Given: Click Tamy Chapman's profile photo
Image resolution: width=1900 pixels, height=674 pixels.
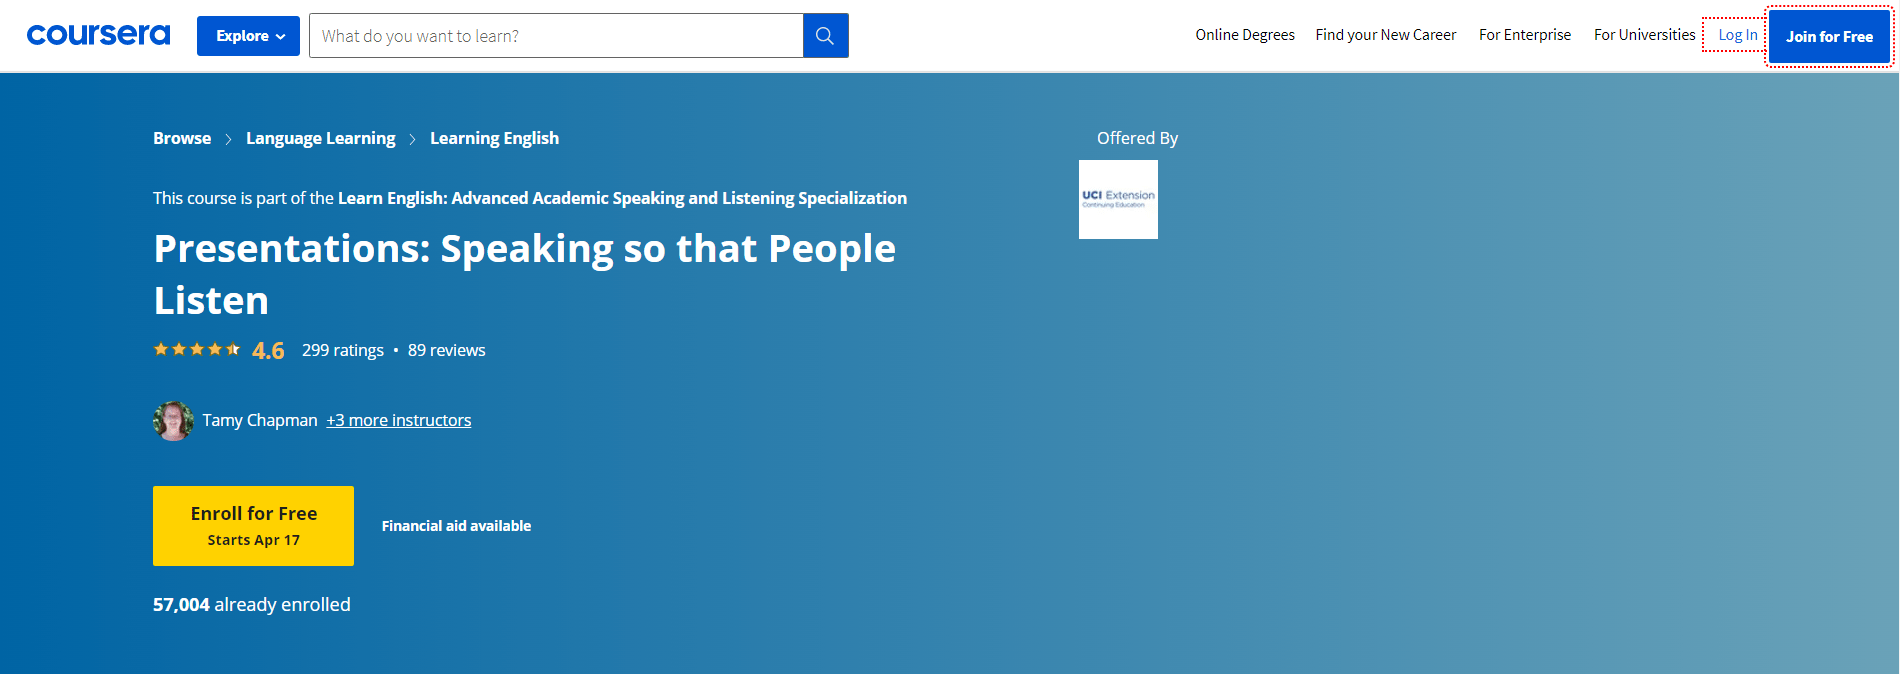Looking at the screenshot, I should (173, 421).
